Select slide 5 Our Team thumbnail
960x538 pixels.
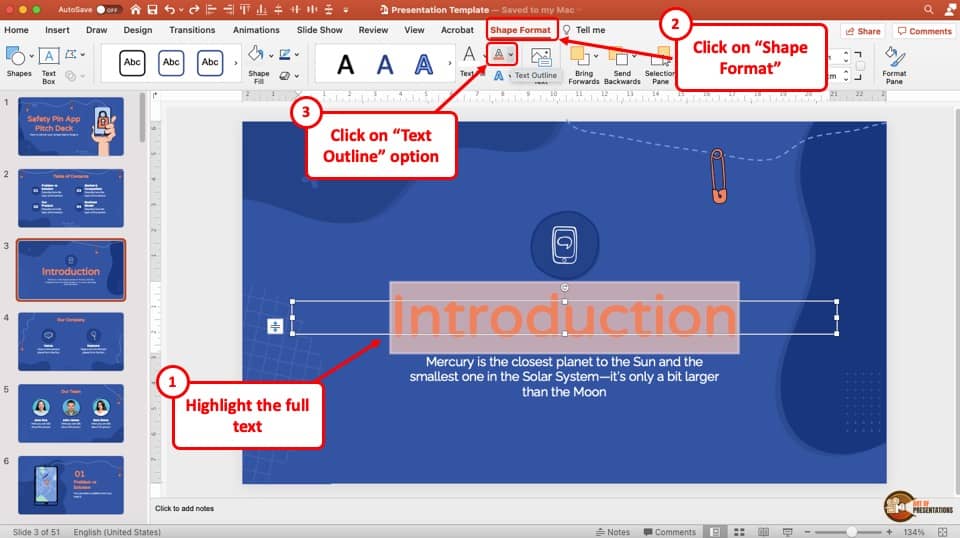pos(71,413)
